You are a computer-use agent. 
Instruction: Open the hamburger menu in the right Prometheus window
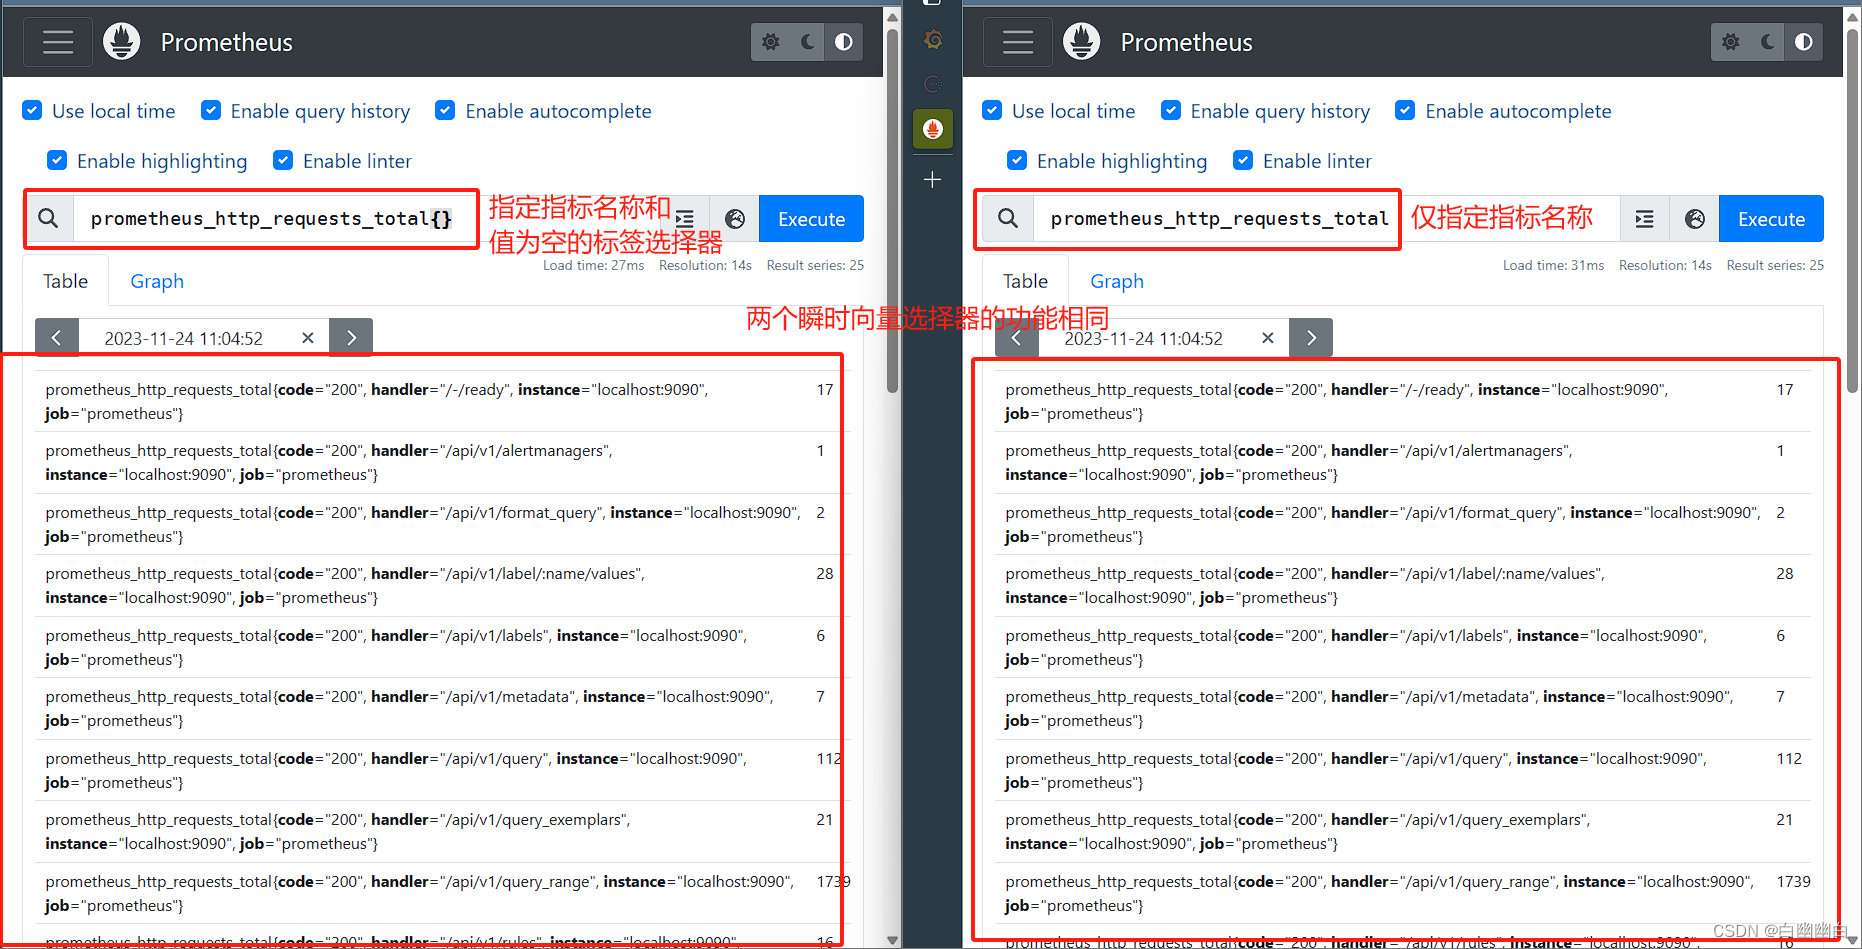click(1018, 42)
